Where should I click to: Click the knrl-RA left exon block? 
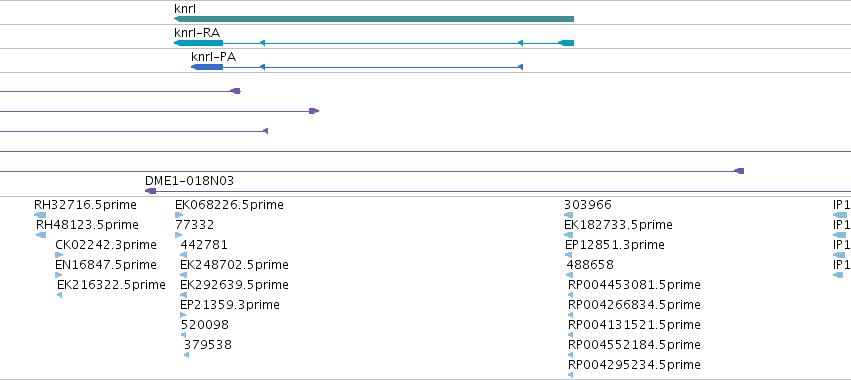(198, 43)
